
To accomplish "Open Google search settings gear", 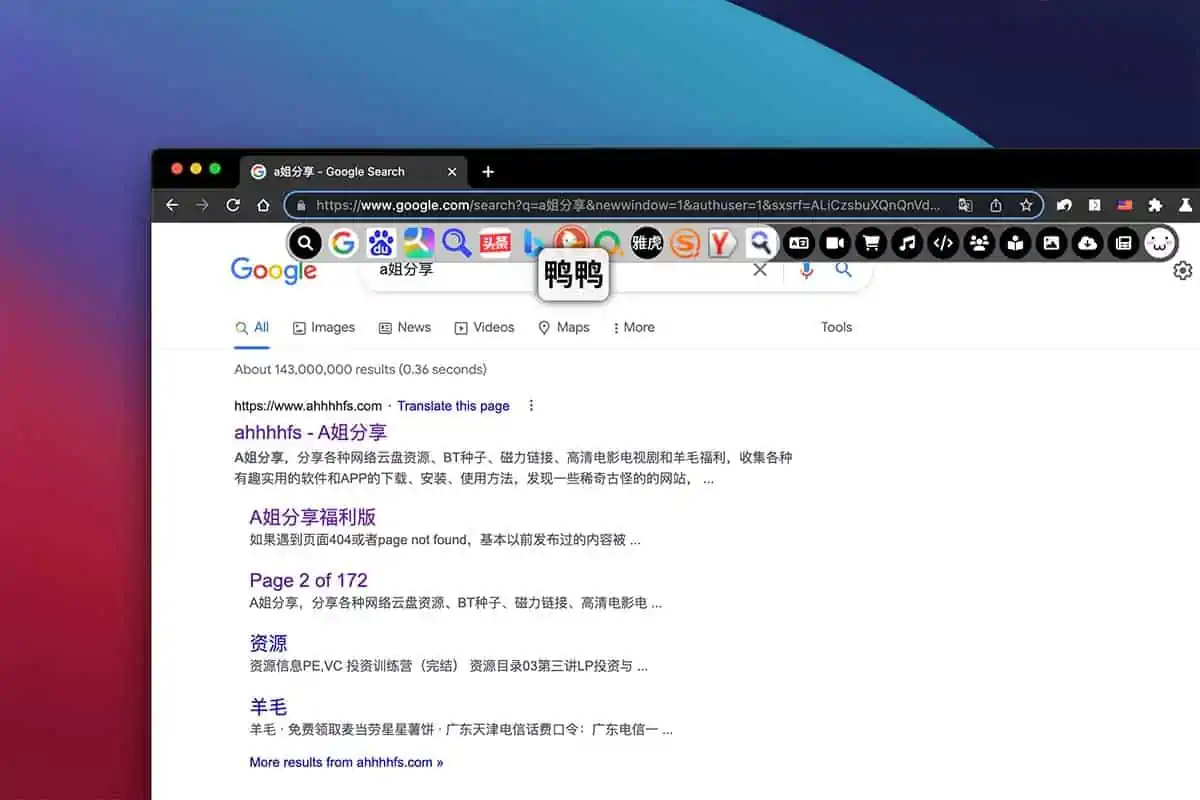I will tap(1182, 270).
